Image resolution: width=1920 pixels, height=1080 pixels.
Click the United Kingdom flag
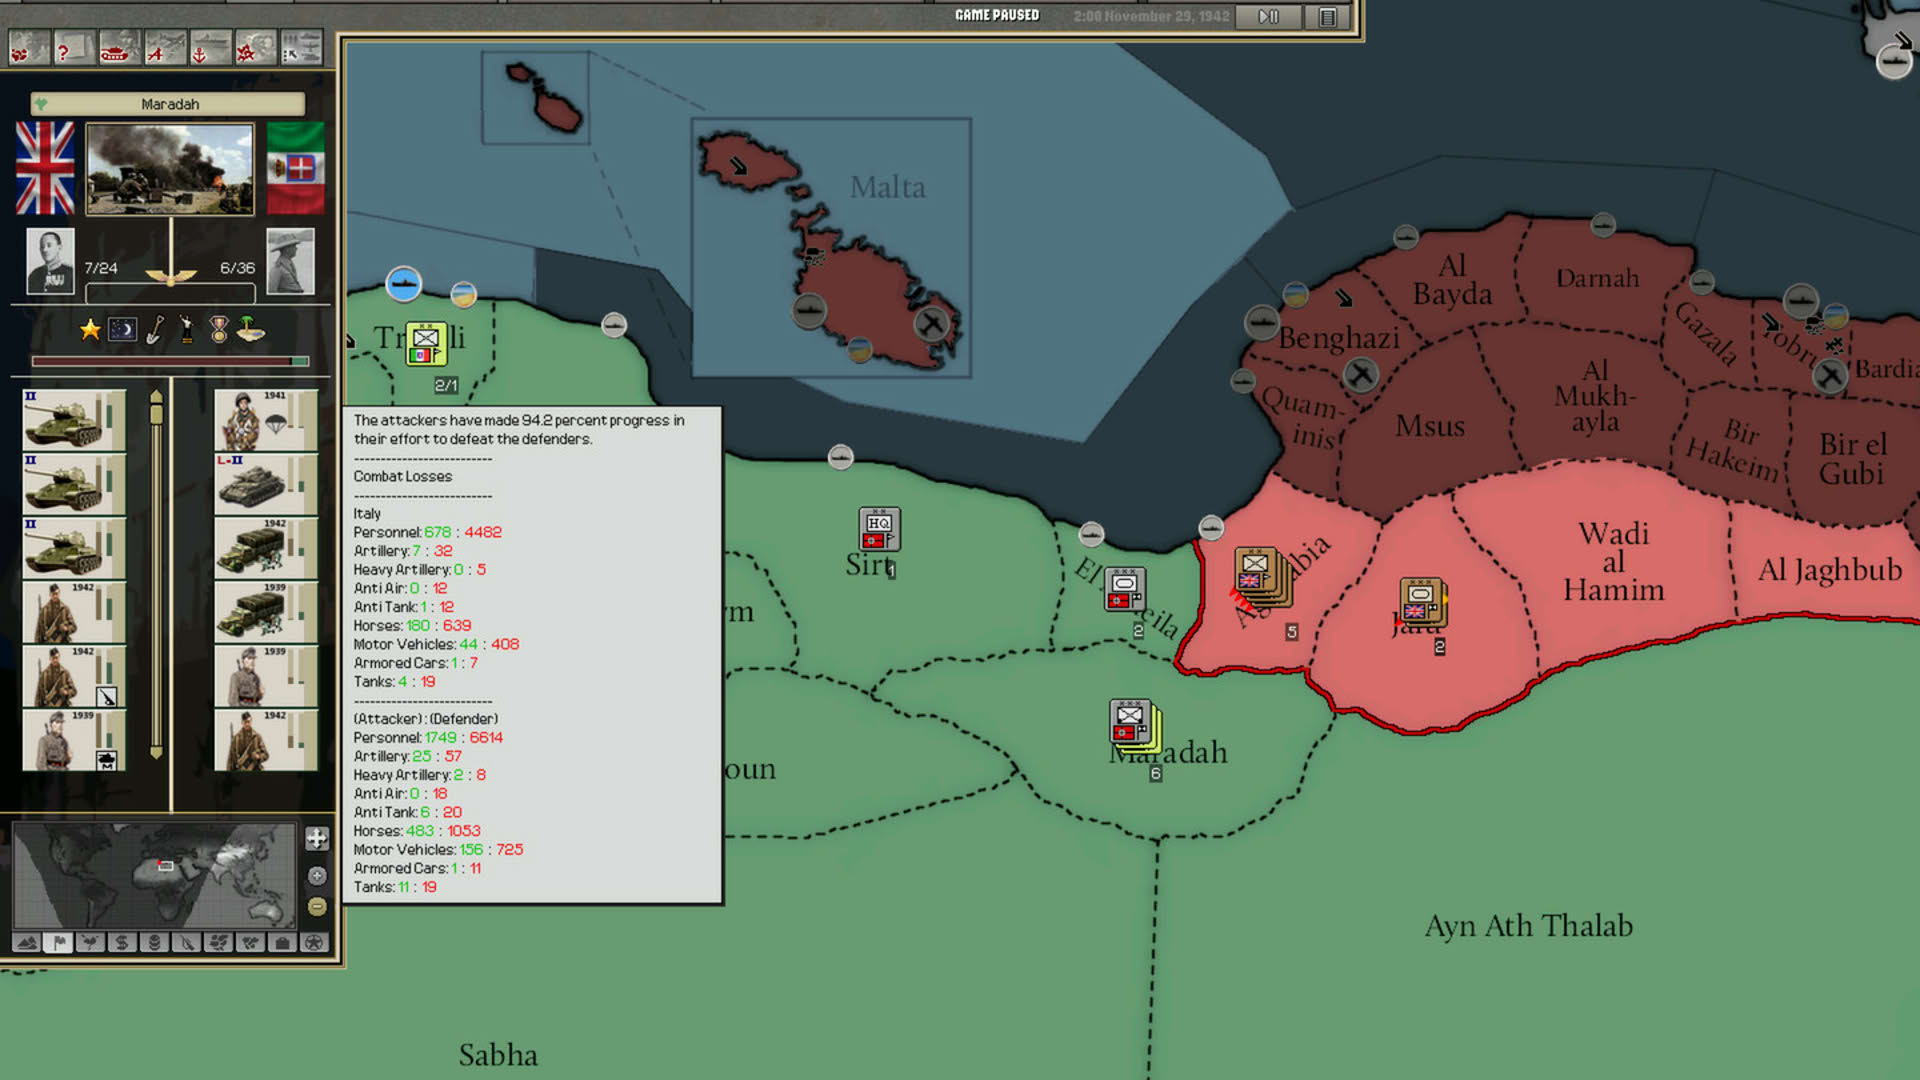45,168
